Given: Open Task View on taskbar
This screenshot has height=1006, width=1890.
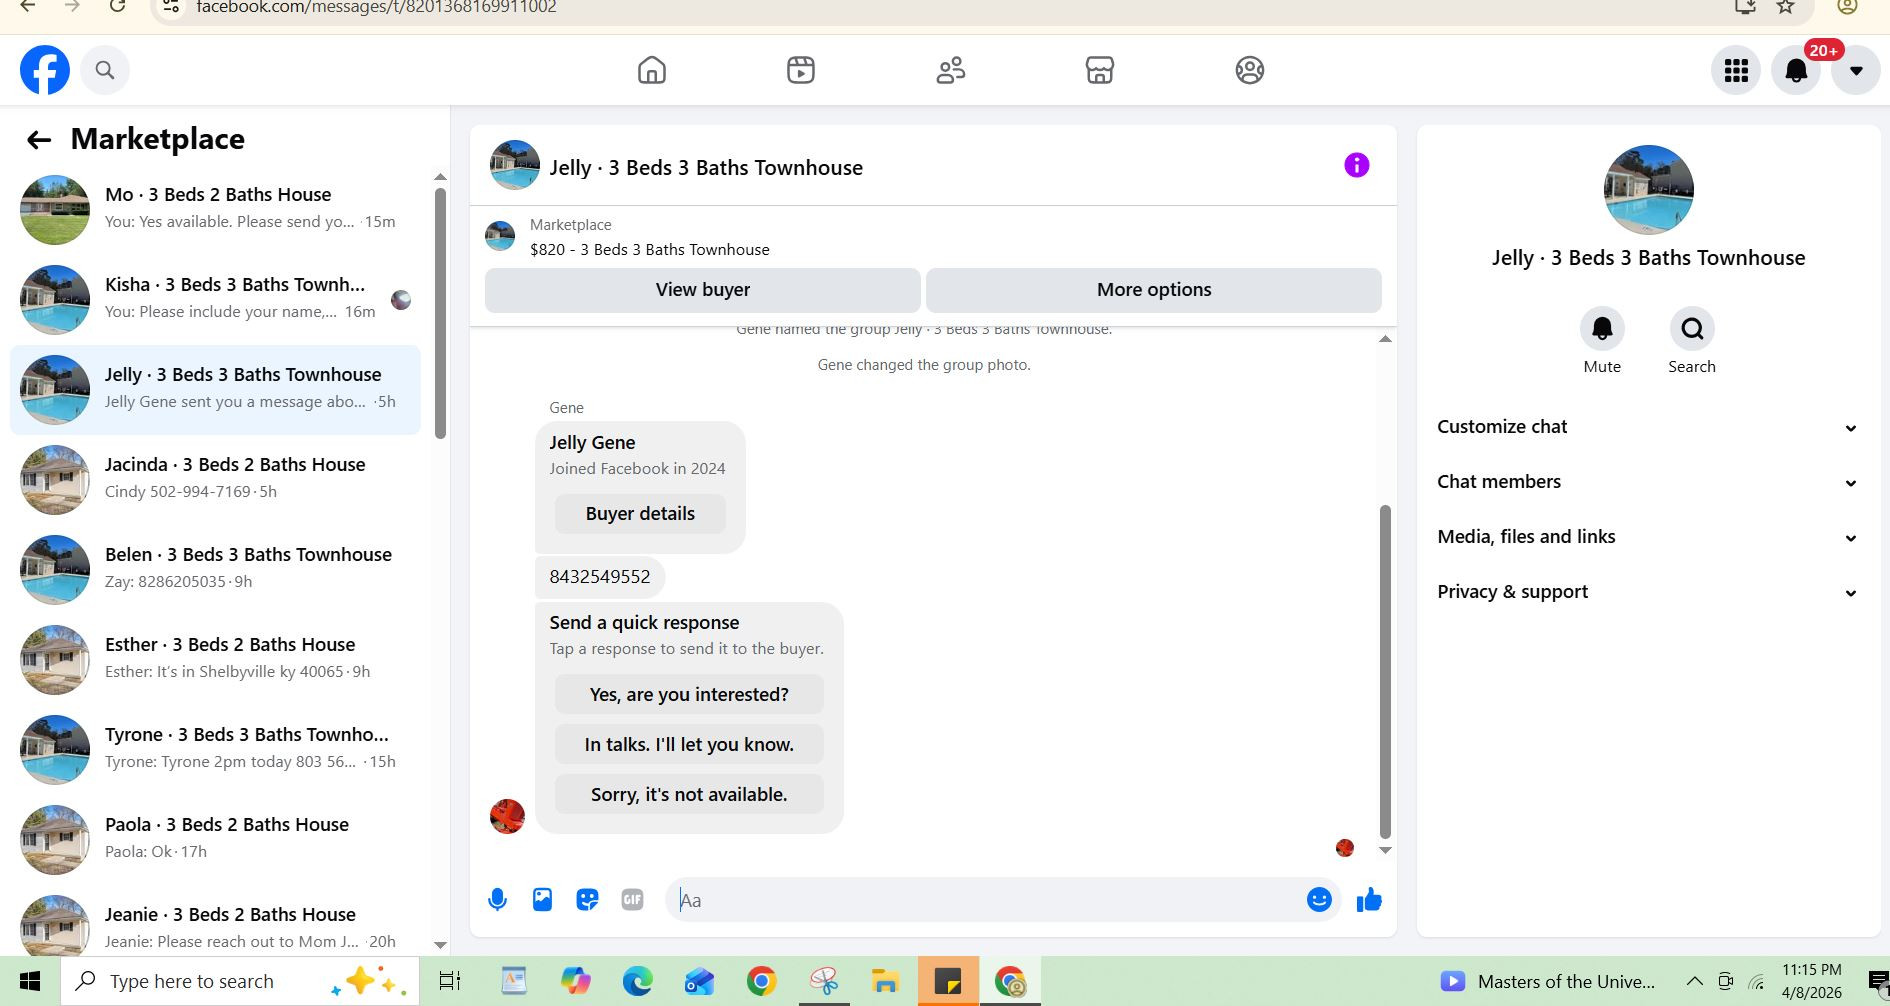Looking at the screenshot, I should click(450, 981).
